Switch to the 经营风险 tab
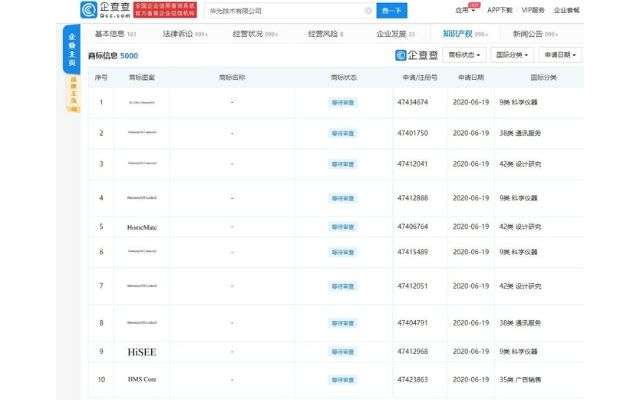Image resolution: width=640 pixels, height=400 pixels. pos(325,34)
